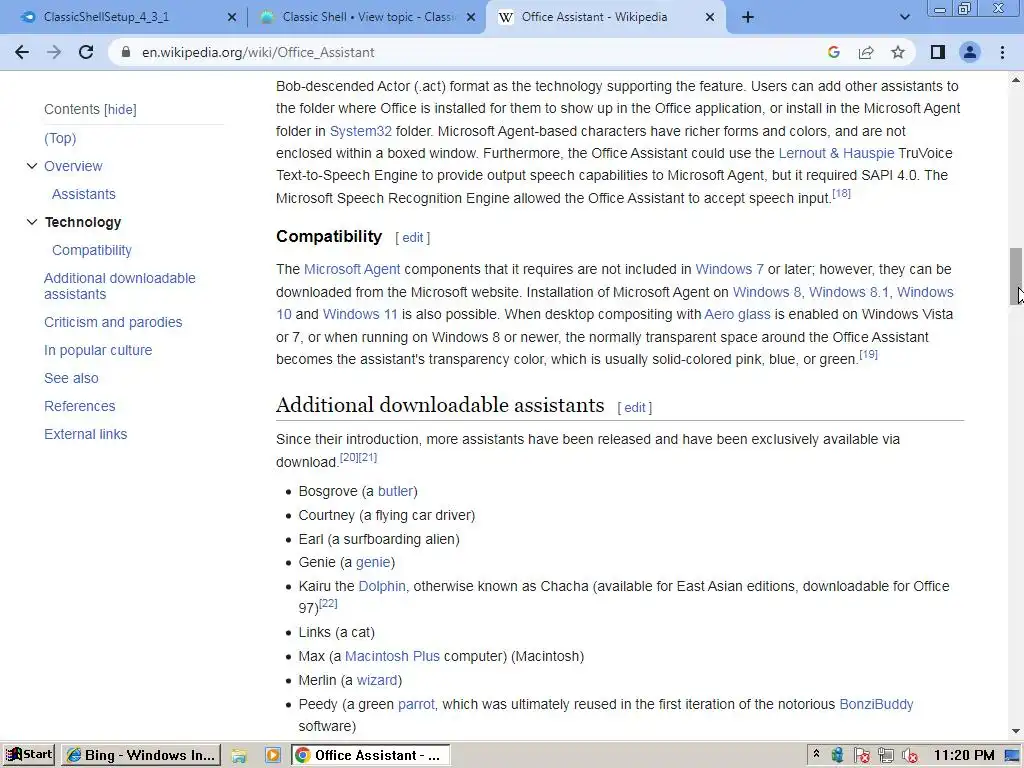
Task: Click the scrollbar up arrow
Action: (1016, 80)
